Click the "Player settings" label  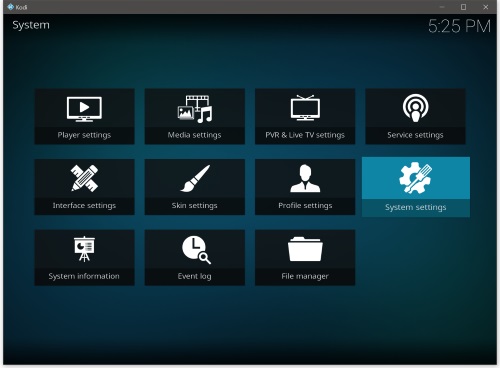point(84,135)
